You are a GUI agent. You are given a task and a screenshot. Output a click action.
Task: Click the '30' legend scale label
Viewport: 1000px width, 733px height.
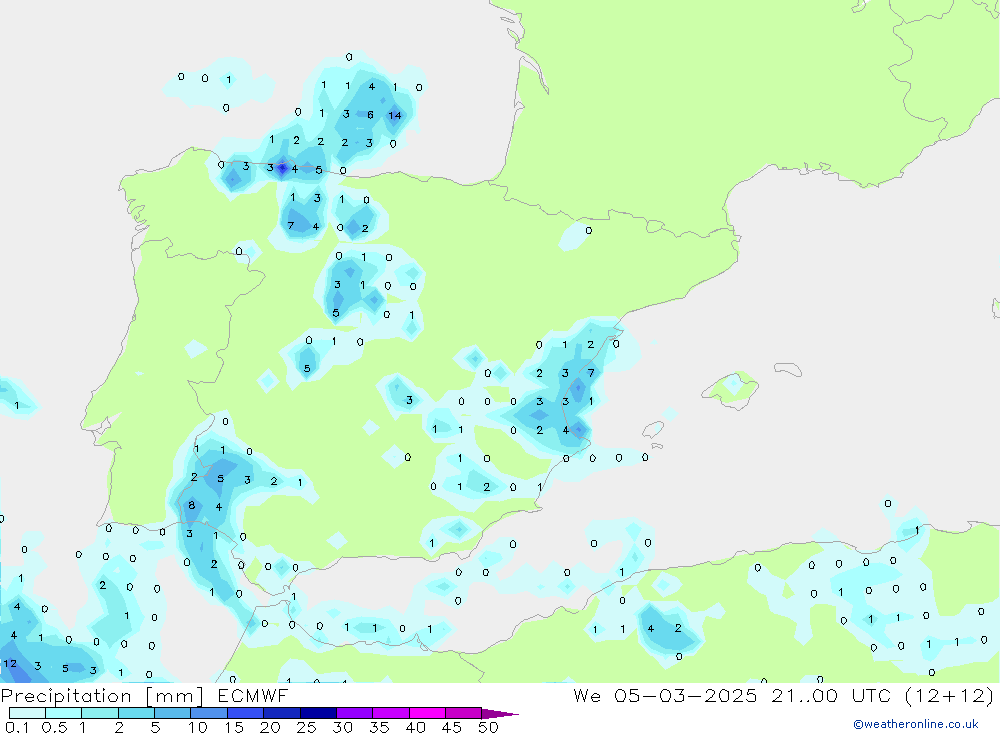tap(342, 727)
